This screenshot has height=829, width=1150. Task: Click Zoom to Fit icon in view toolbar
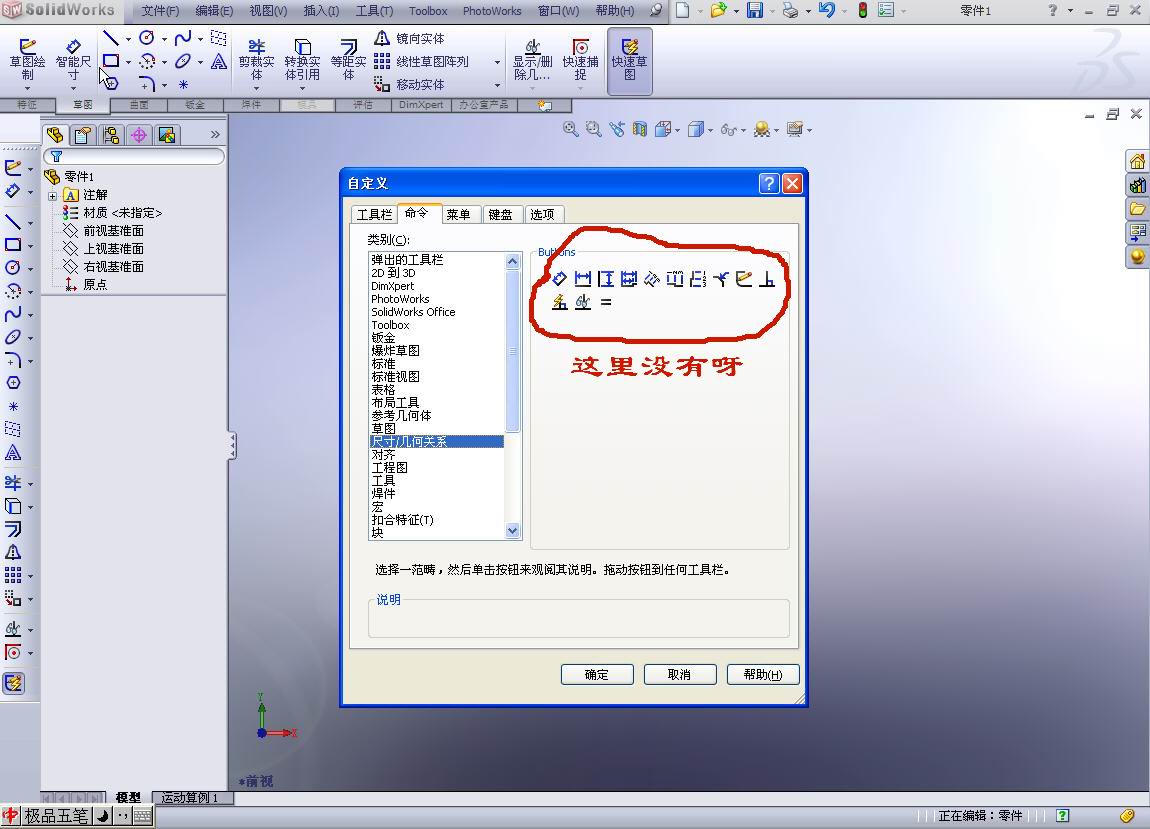coord(570,129)
